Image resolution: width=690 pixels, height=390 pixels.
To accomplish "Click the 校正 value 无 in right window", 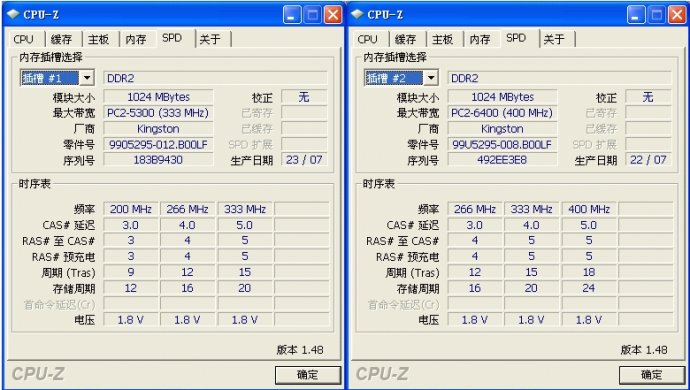I will [x=648, y=97].
